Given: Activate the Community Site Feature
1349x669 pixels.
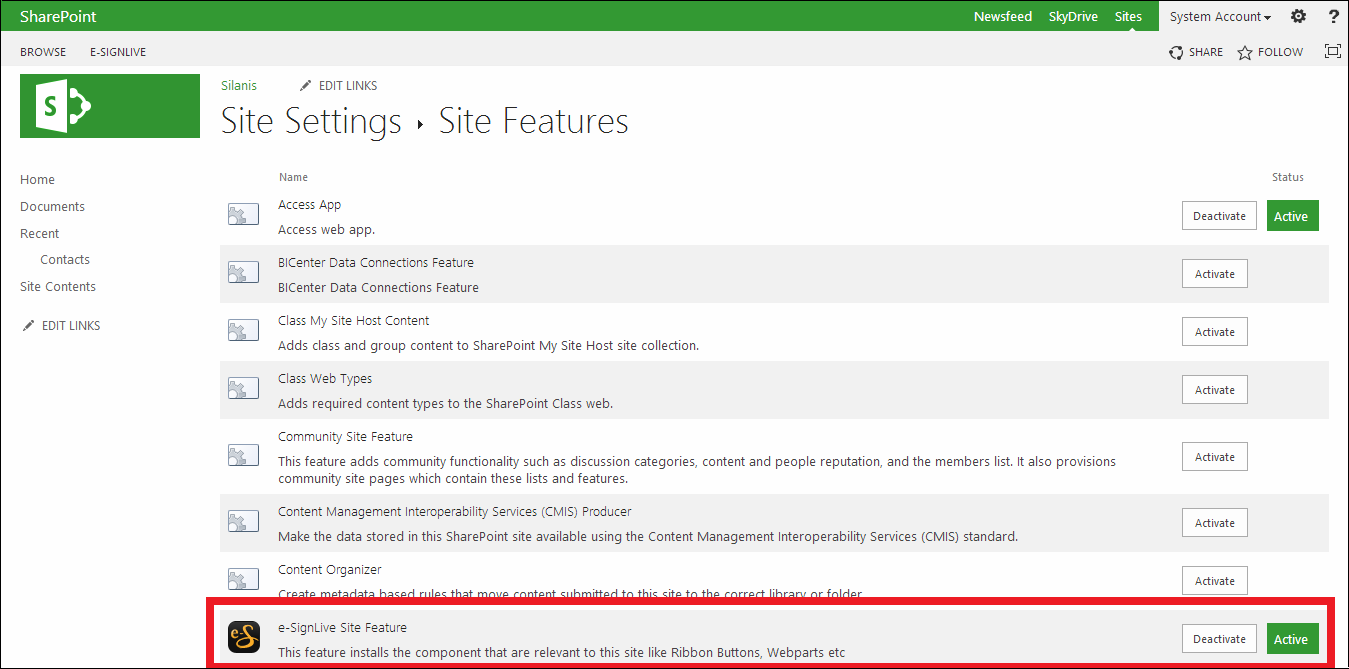Looking at the screenshot, I should tap(1214, 457).
